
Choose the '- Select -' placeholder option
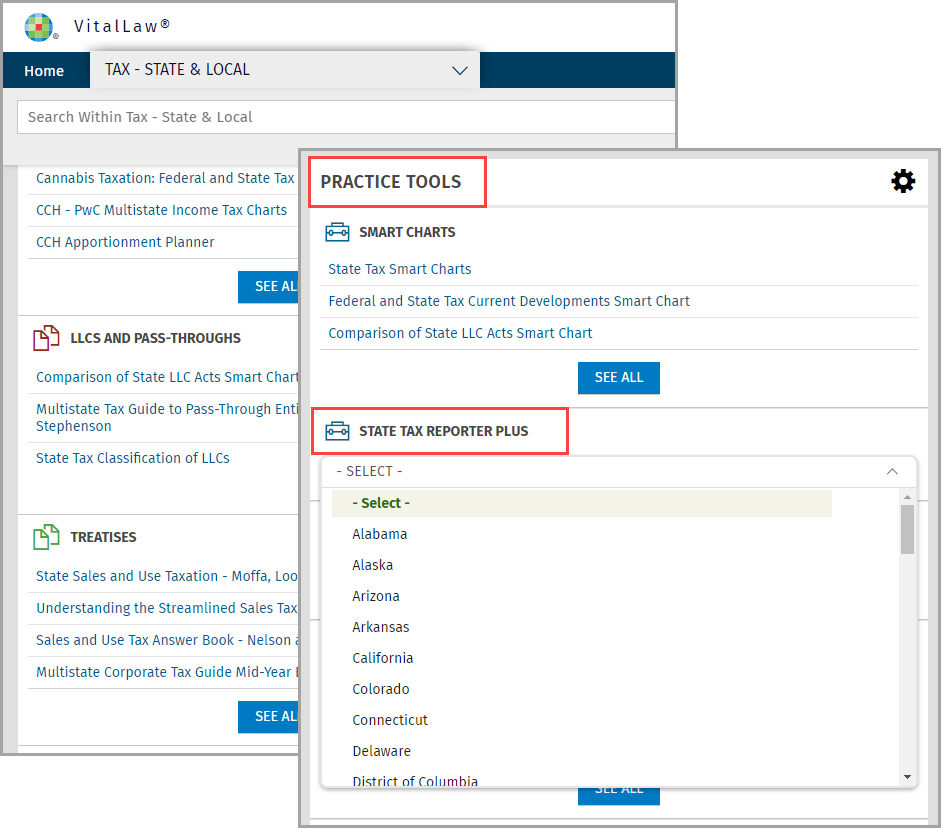pyautogui.click(x=582, y=503)
